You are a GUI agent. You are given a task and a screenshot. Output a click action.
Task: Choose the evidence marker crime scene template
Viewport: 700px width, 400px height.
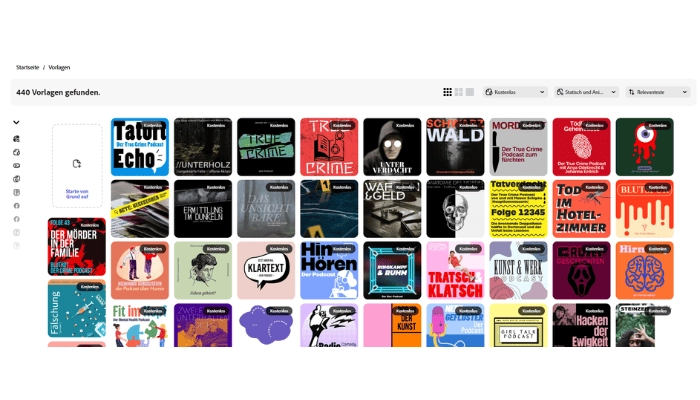tap(329, 208)
